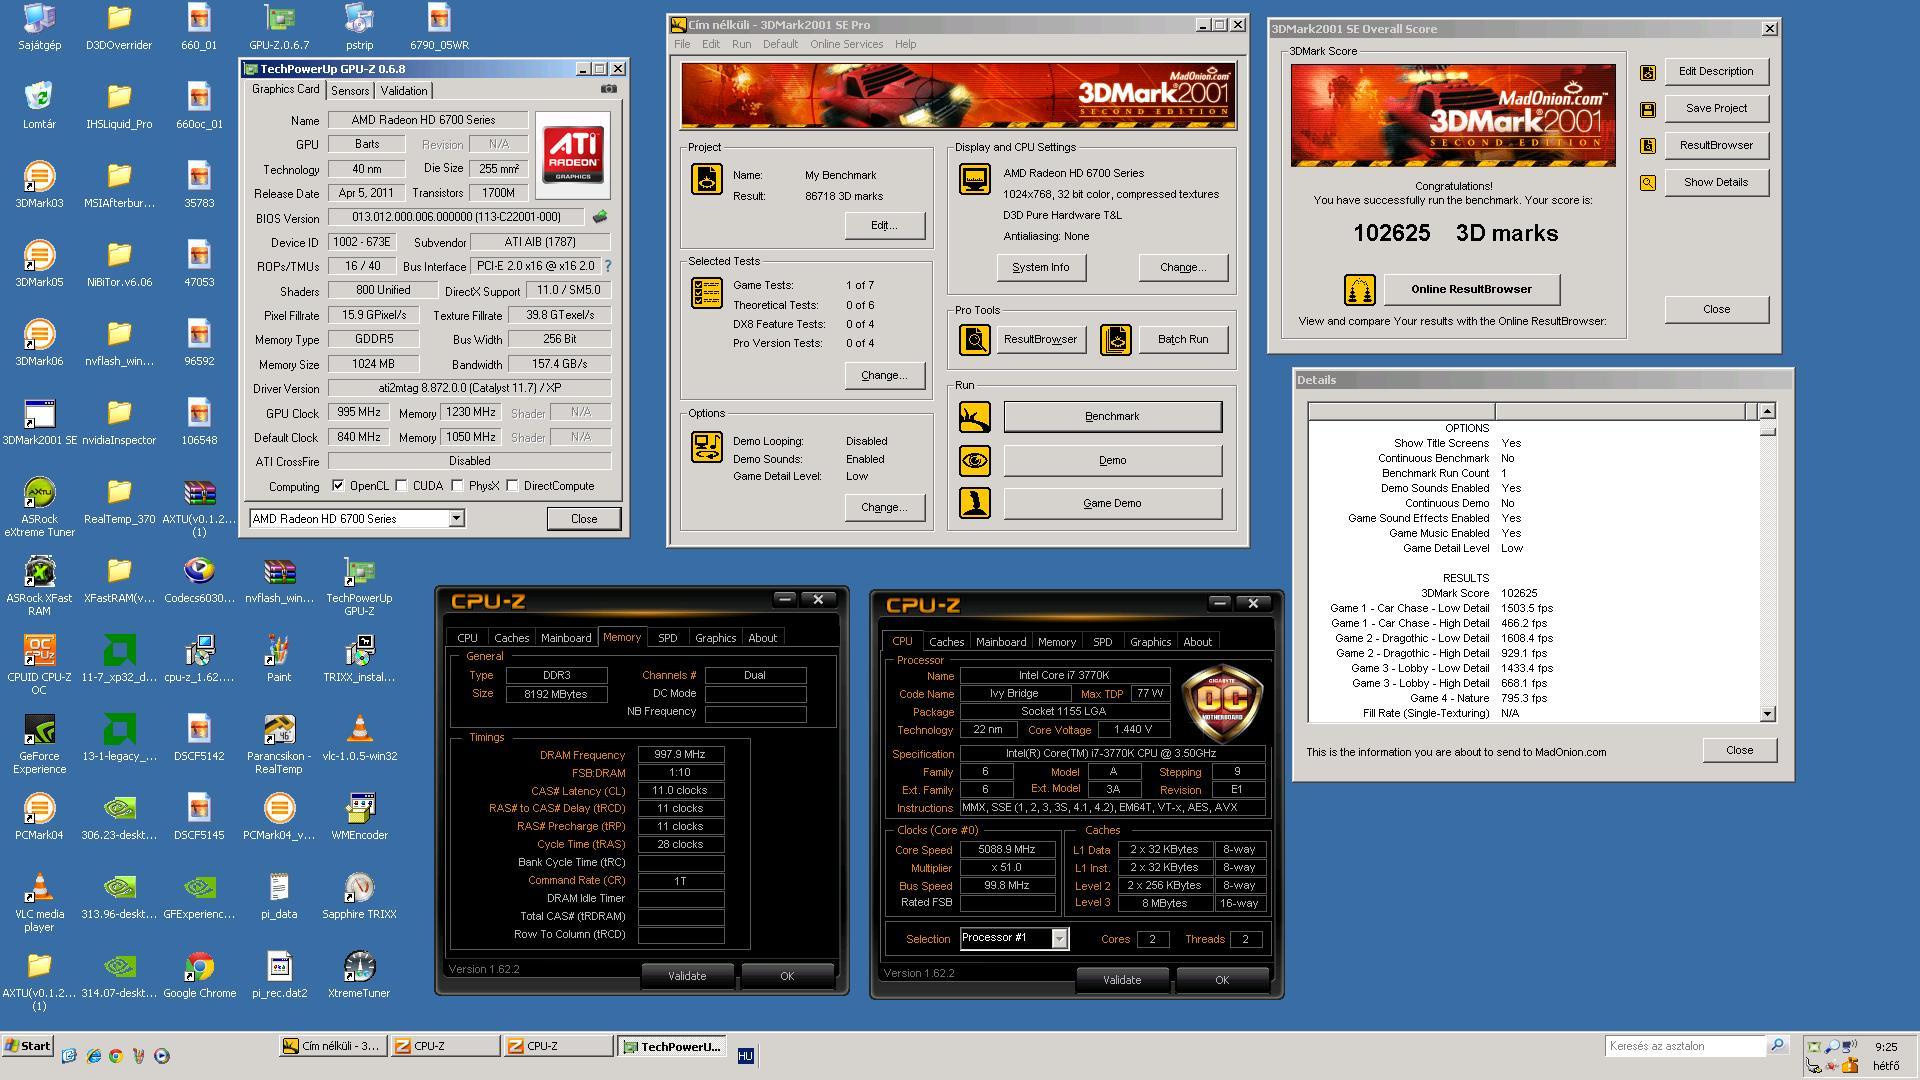Click the System Info button

pyautogui.click(x=1040, y=267)
